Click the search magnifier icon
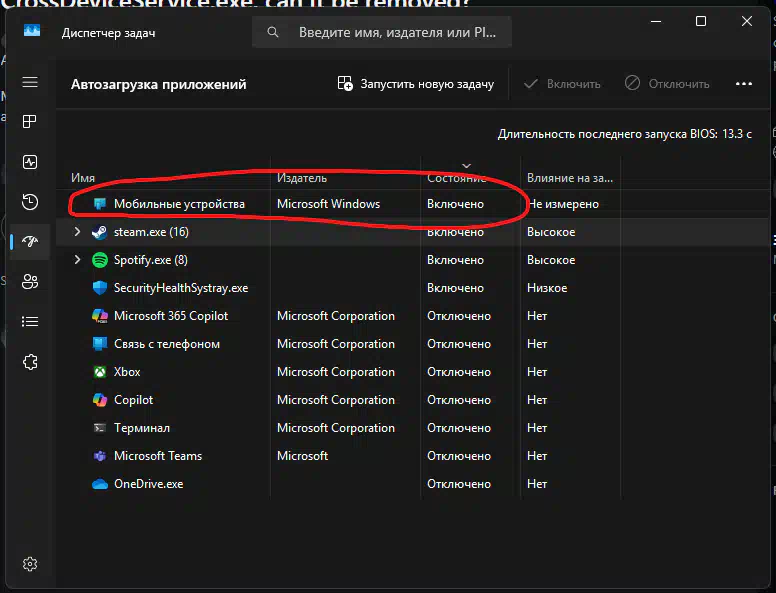Screen dimensions: 776x593 pos(273,32)
